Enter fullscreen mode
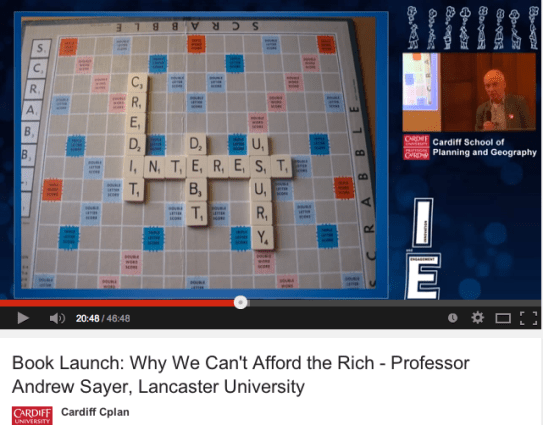This screenshot has width=543, height=425. [528, 318]
